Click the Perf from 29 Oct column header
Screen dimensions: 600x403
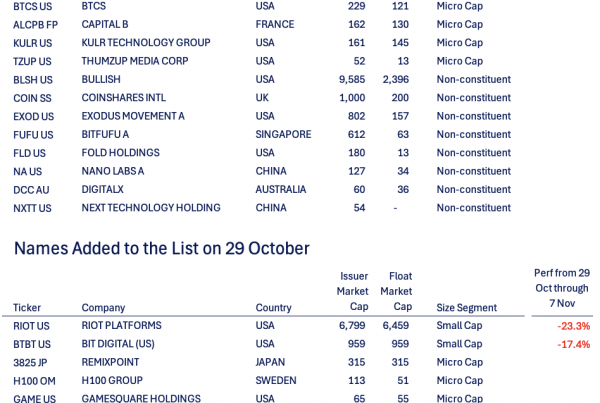point(562,286)
